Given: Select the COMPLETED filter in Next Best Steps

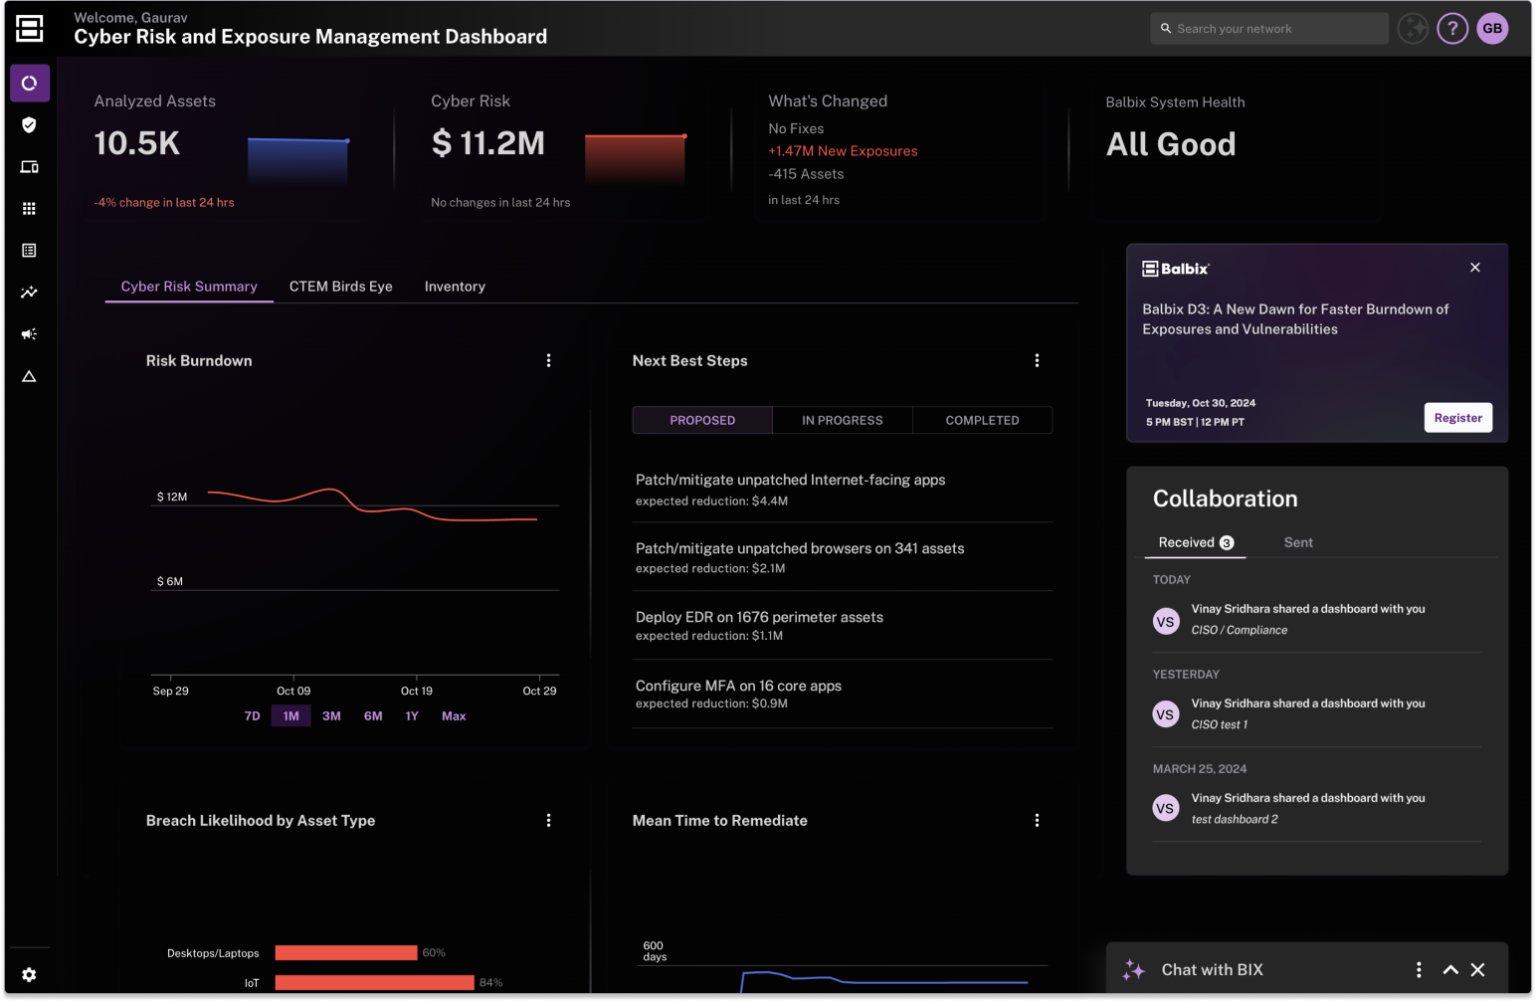Looking at the screenshot, I should 981,420.
